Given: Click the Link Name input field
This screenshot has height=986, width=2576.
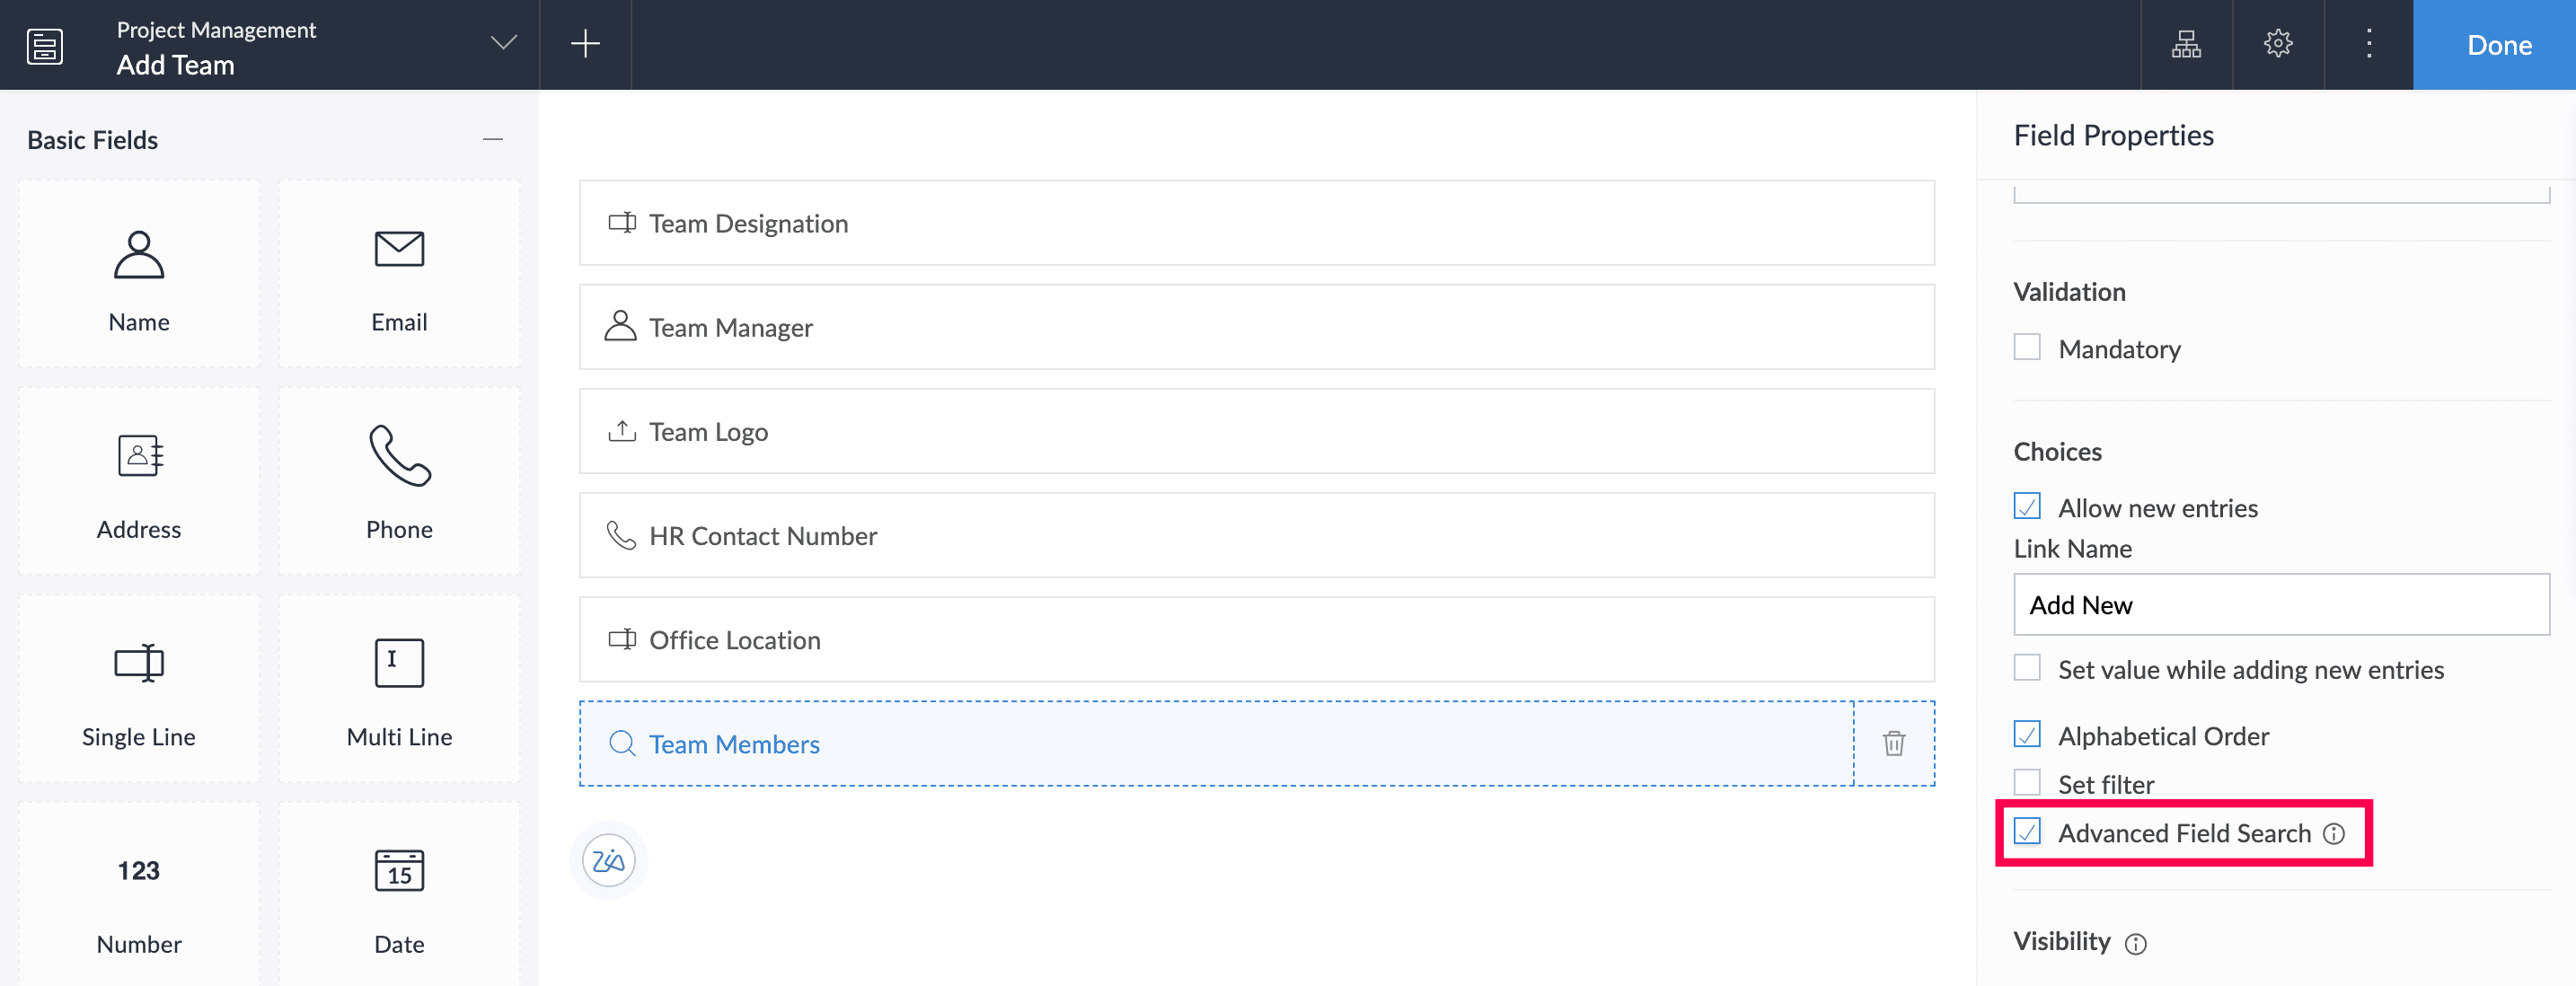Looking at the screenshot, I should tap(2280, 604).
